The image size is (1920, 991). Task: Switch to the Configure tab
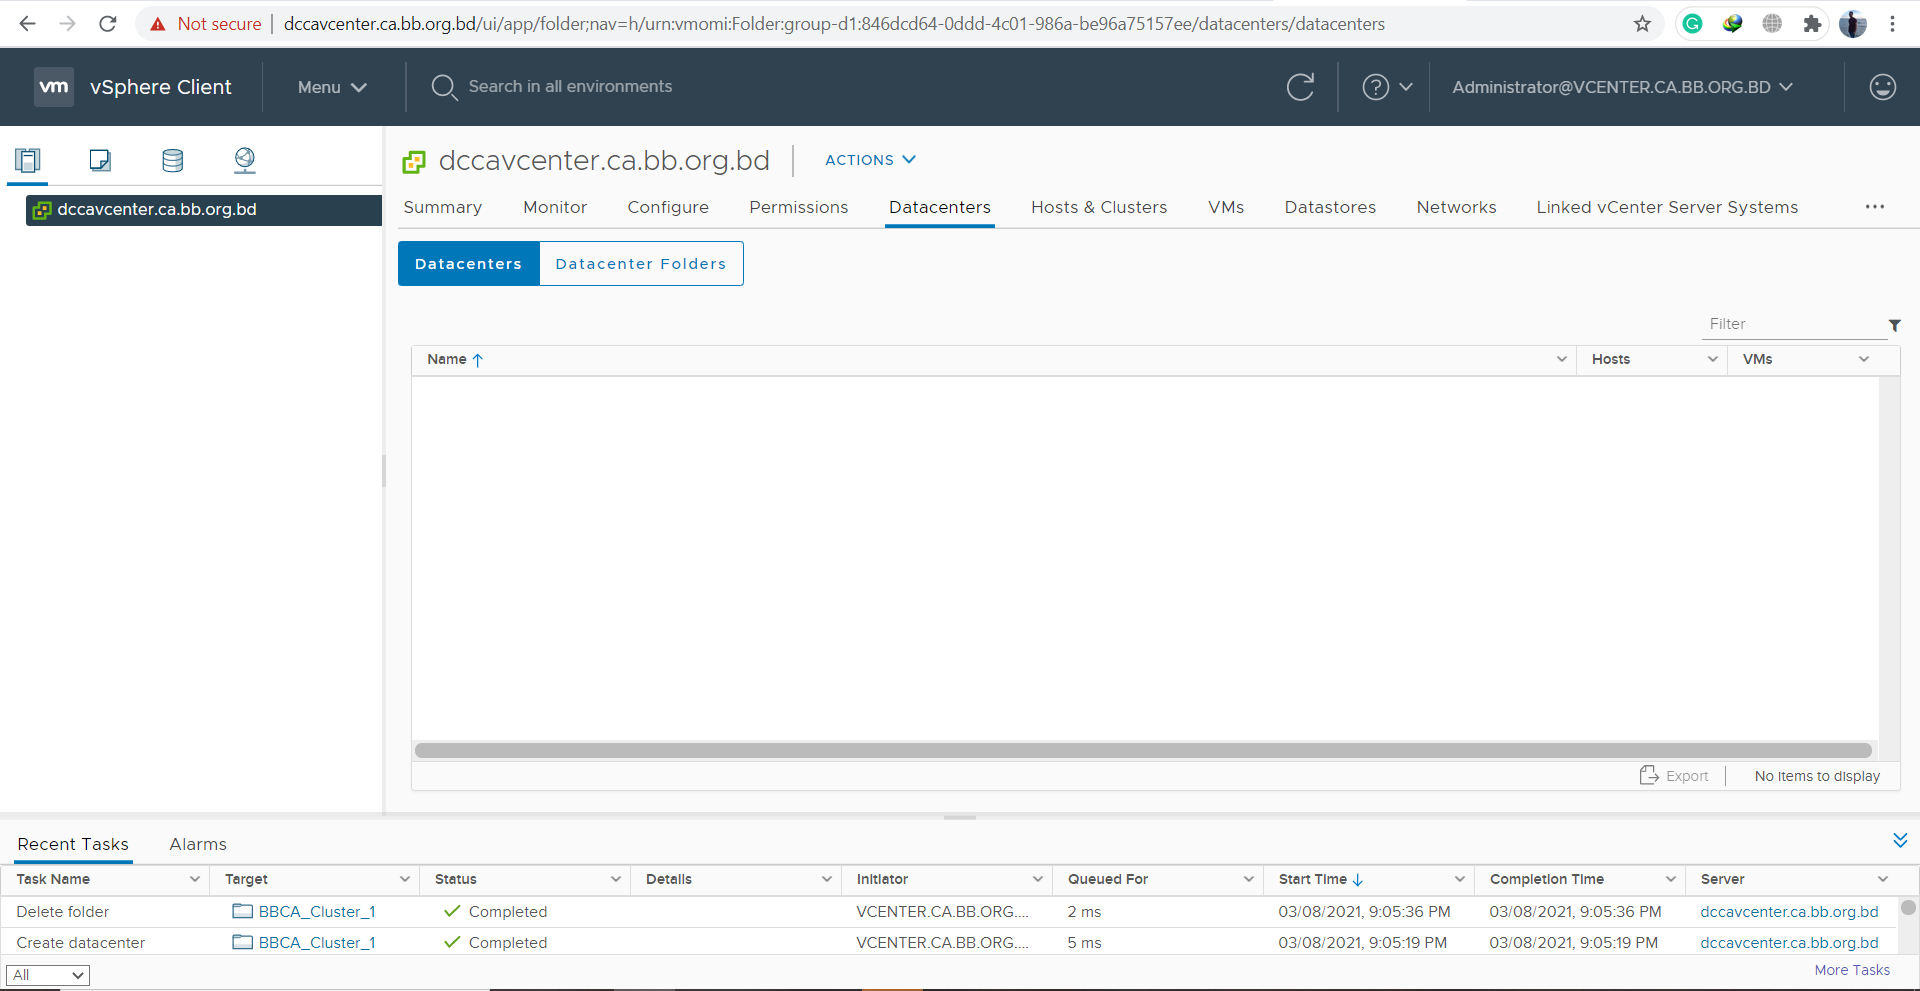668,207
